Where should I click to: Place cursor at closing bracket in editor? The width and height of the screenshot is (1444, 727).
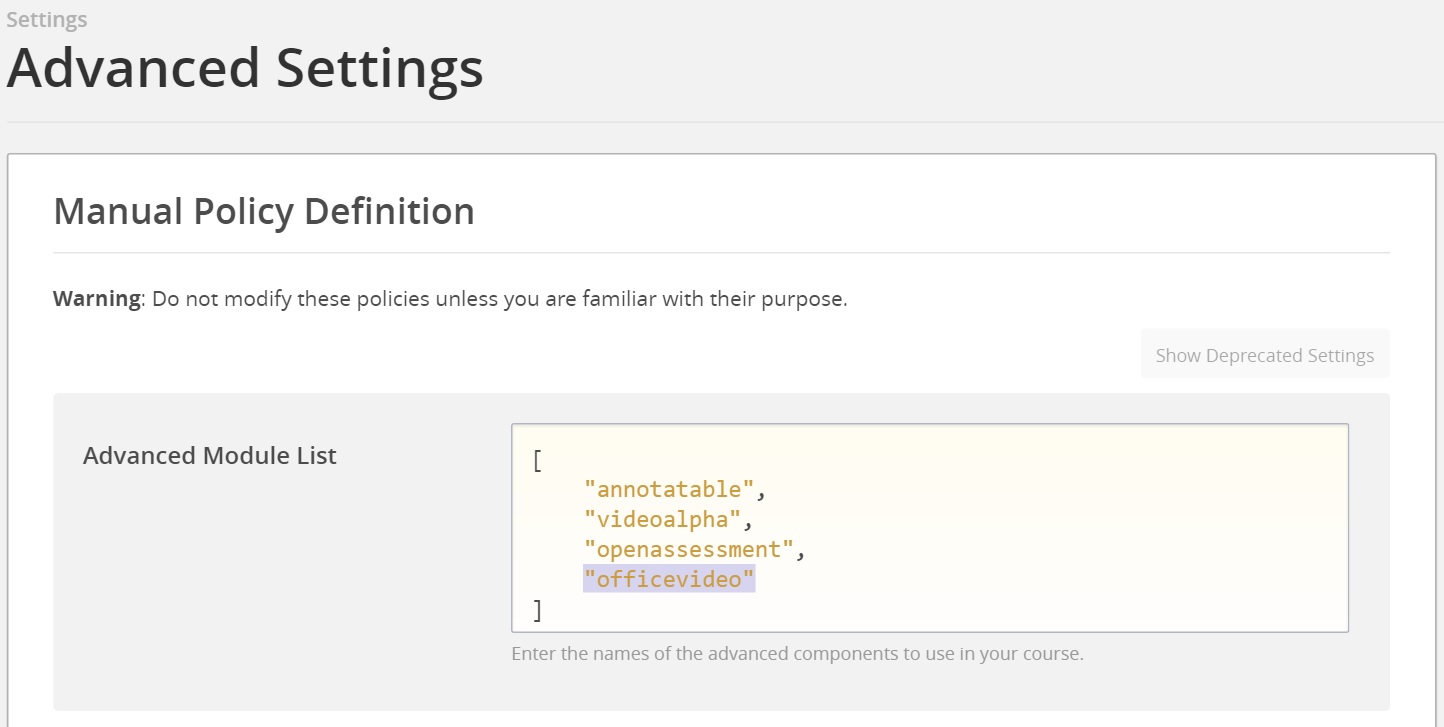point(538,609)
